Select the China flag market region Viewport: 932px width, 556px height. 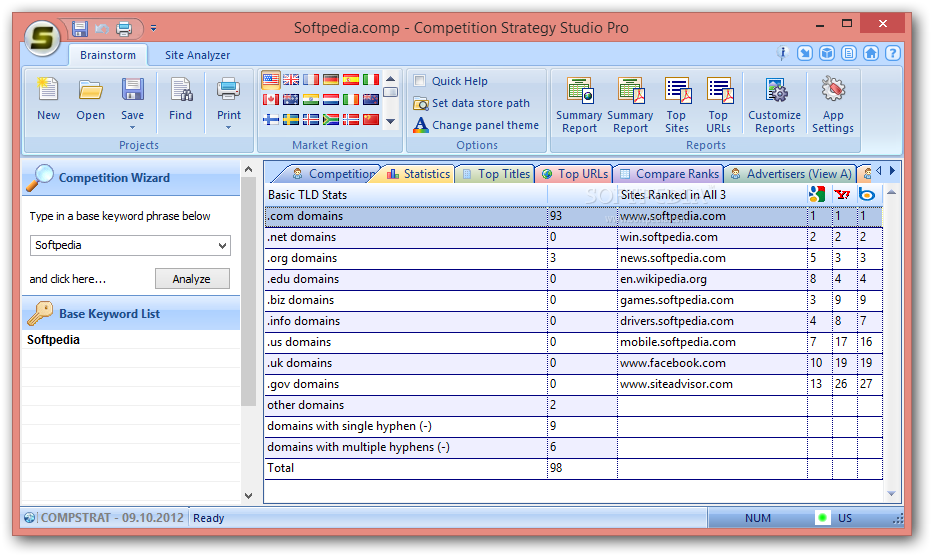click(371, 120)
